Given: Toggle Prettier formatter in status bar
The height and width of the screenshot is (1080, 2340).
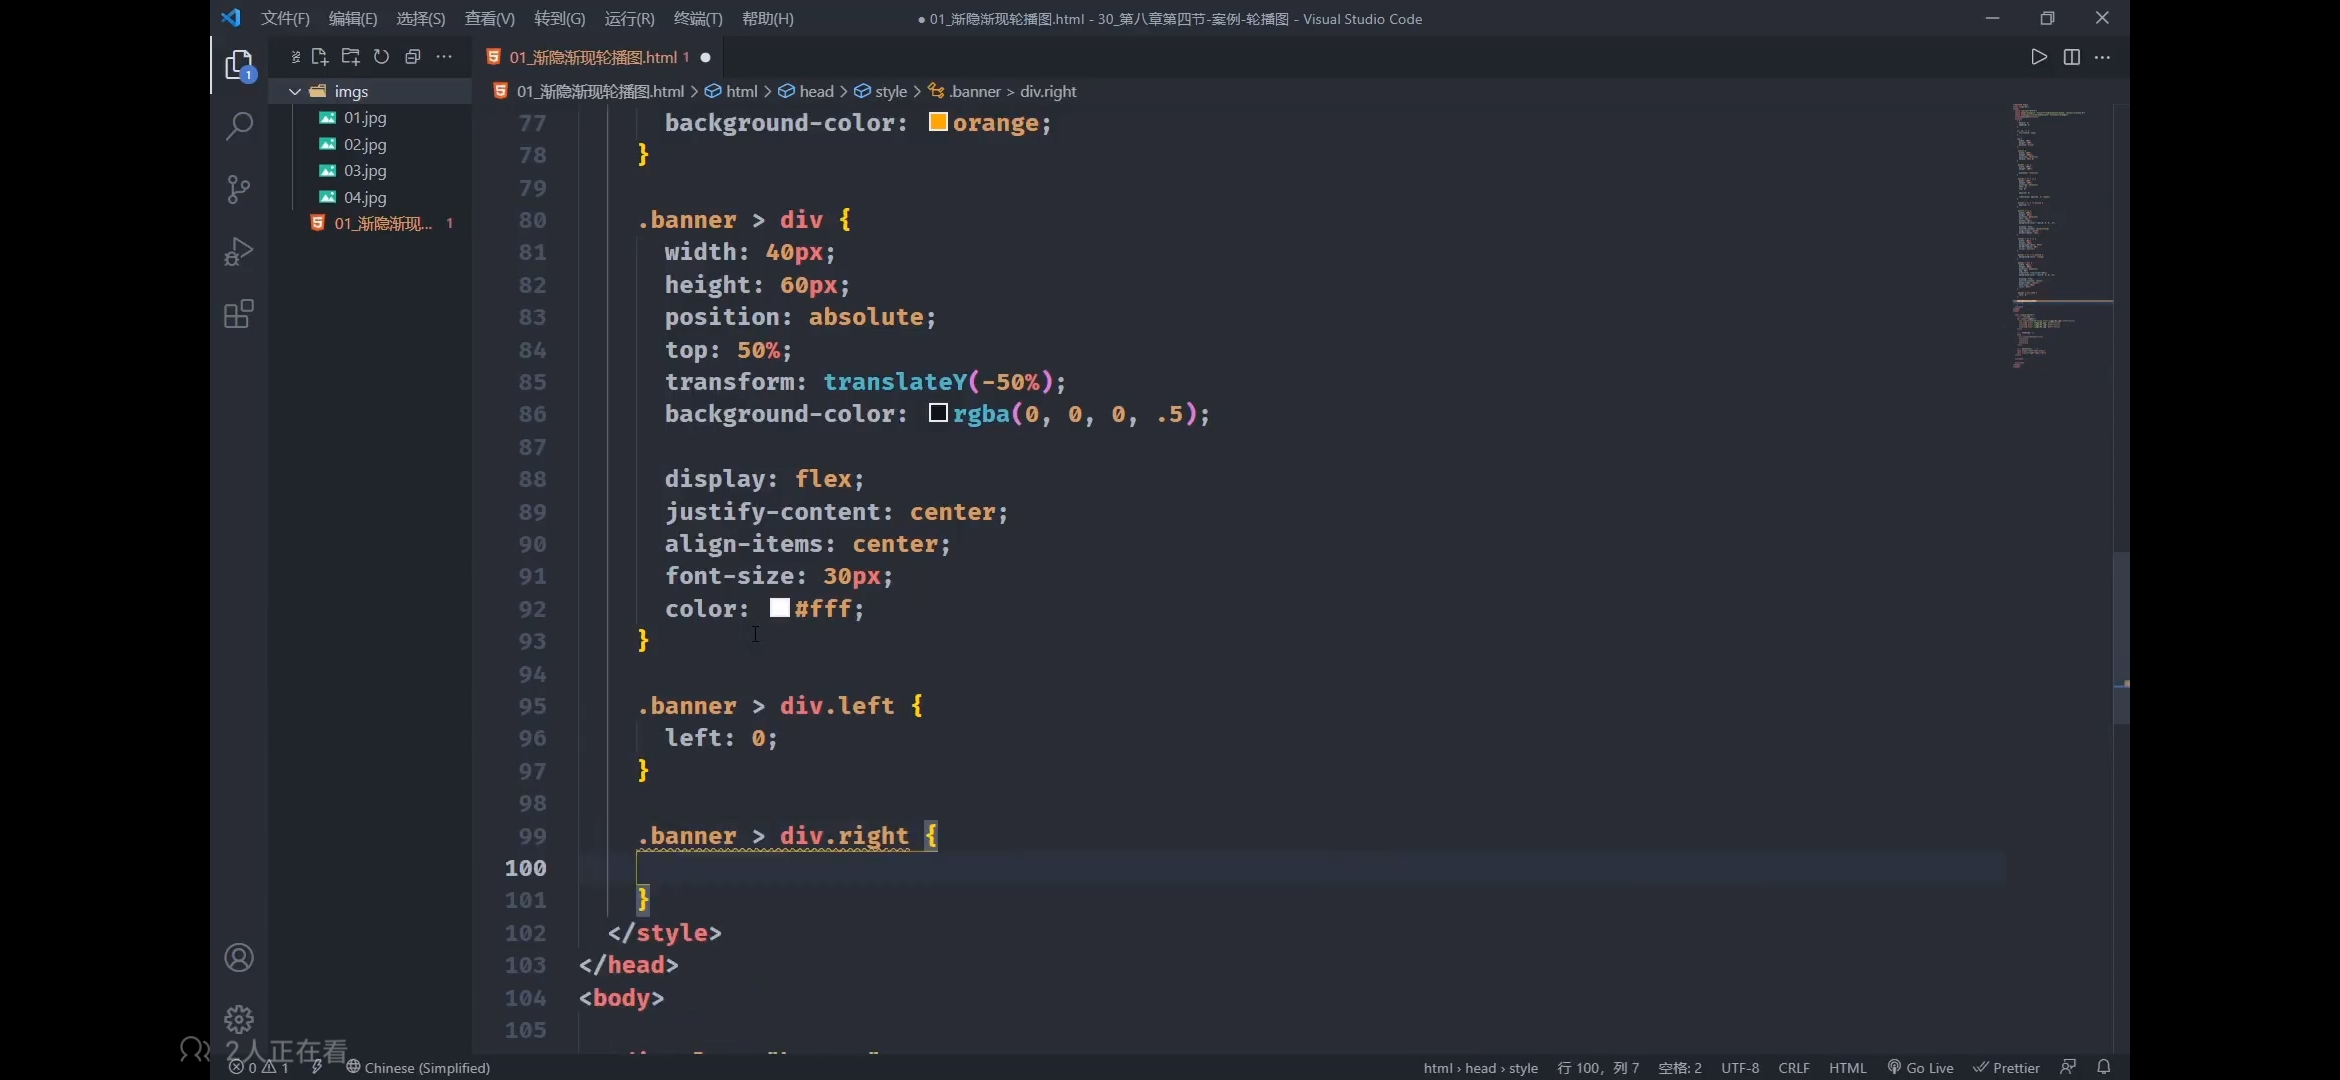Looking at the screenshot, I should coord(2006,1068).
